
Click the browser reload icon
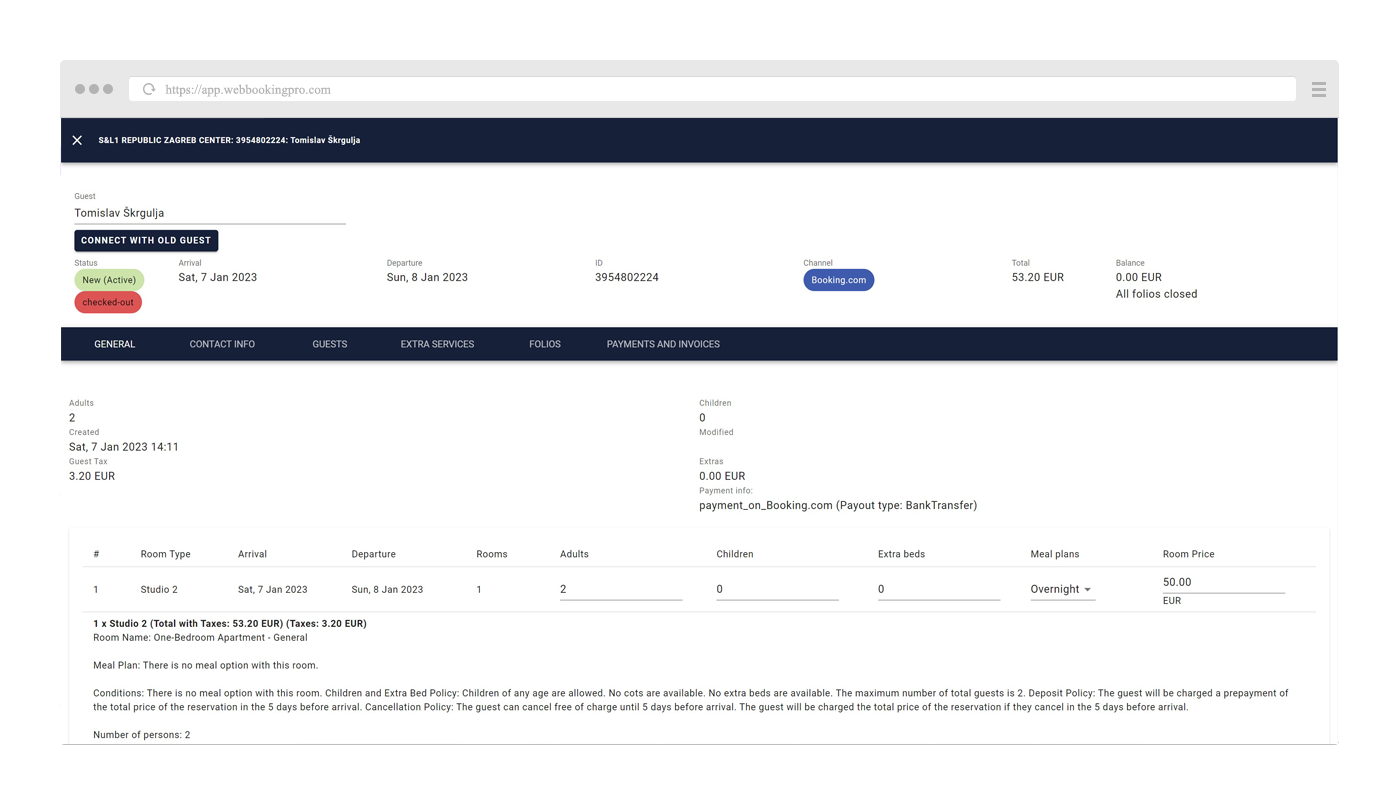(x=149, y=89)
